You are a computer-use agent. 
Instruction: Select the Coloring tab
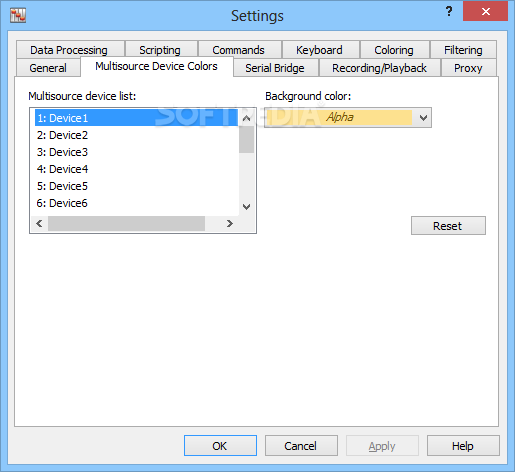(x=395, y=50)
